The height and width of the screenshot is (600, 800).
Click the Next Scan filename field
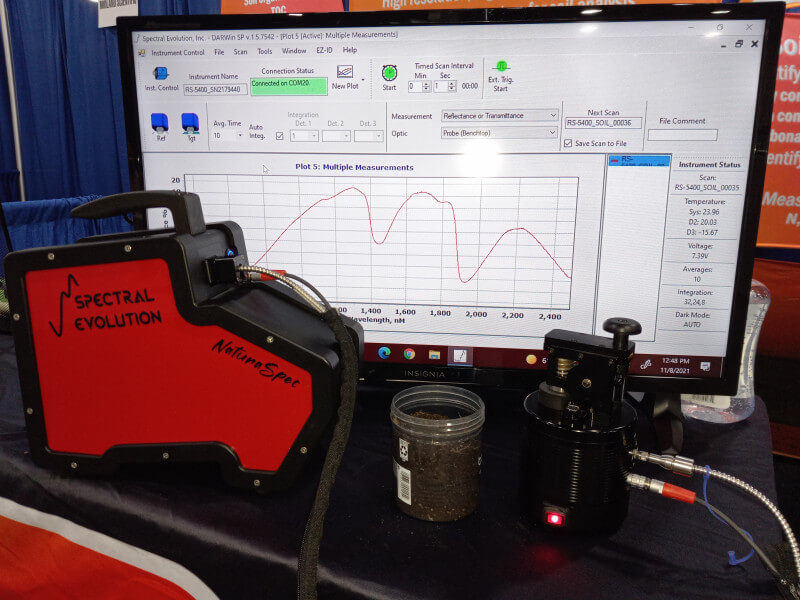pyautogui.click(x=603, y=122)
